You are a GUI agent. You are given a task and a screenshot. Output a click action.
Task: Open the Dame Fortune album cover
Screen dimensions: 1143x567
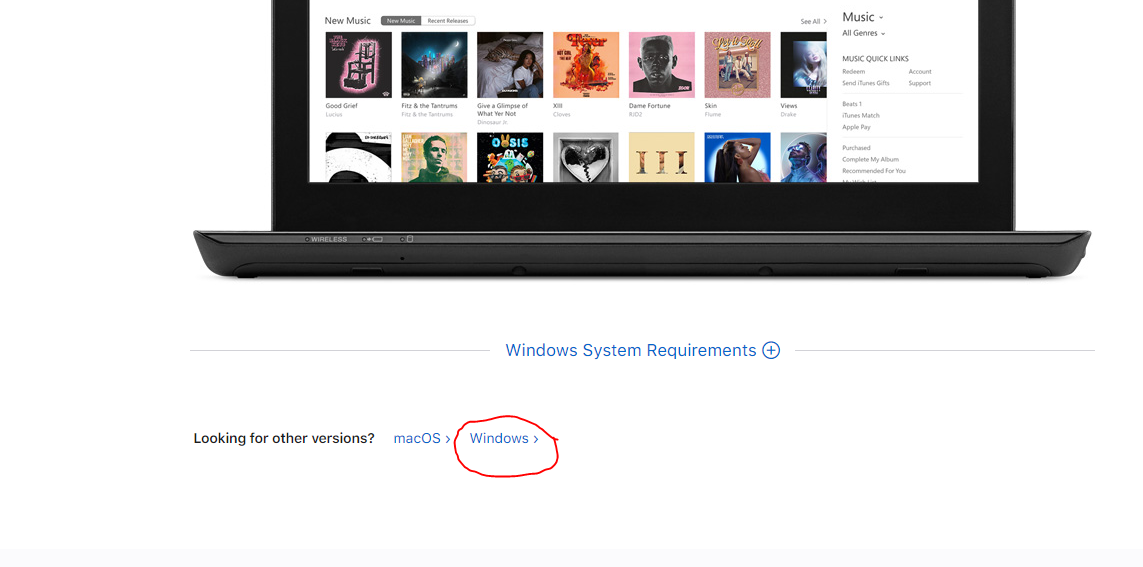[661, 65]
